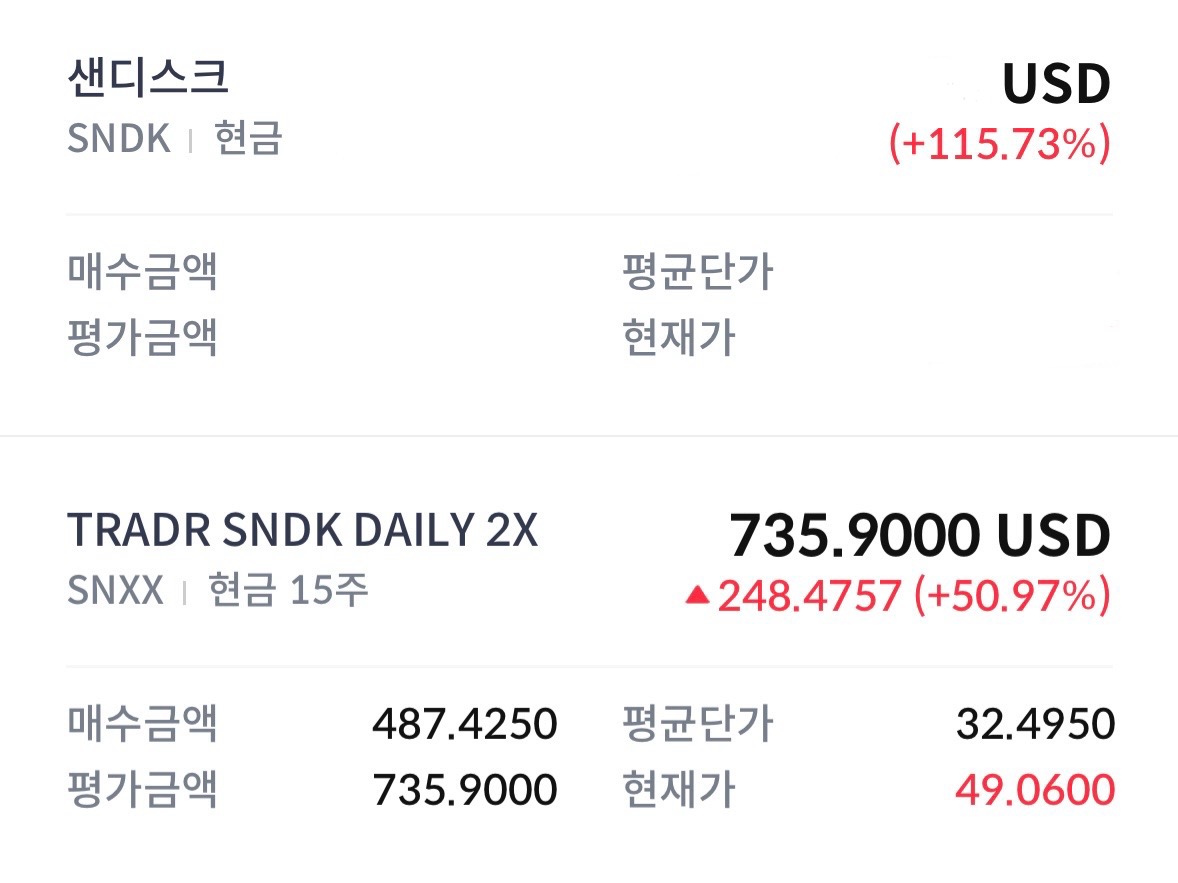The width and height of the screenshot is (1178, 883).
Task: Tap the 735.9000 evaluation amount value
Action: coord(464,790)
